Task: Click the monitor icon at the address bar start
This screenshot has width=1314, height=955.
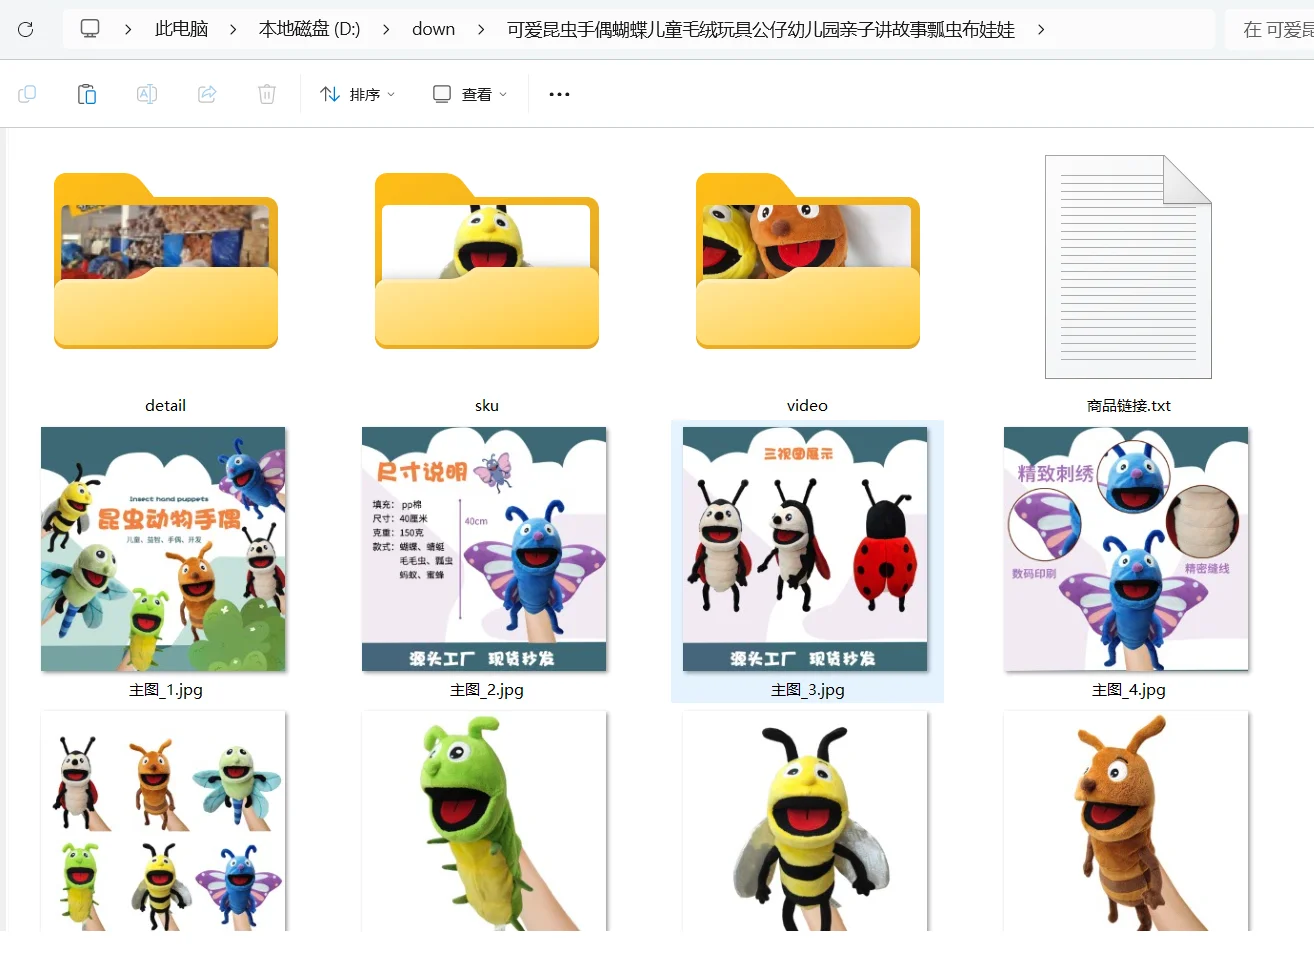Action: 90,29
